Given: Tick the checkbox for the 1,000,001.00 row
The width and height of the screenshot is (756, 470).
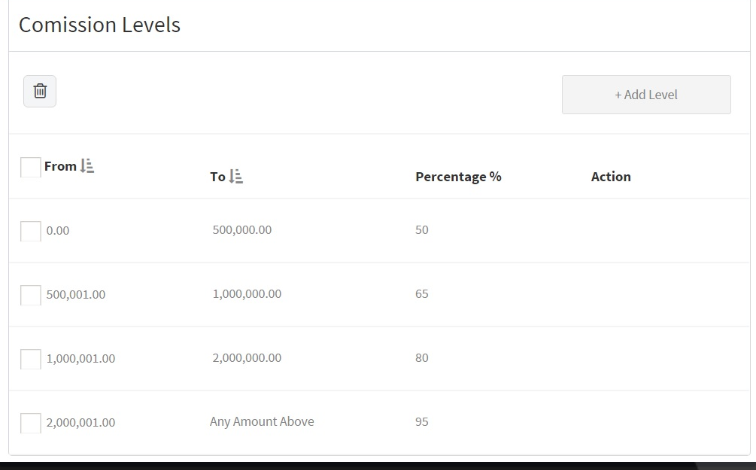Looking at the screenshot, I should point(30,359).
